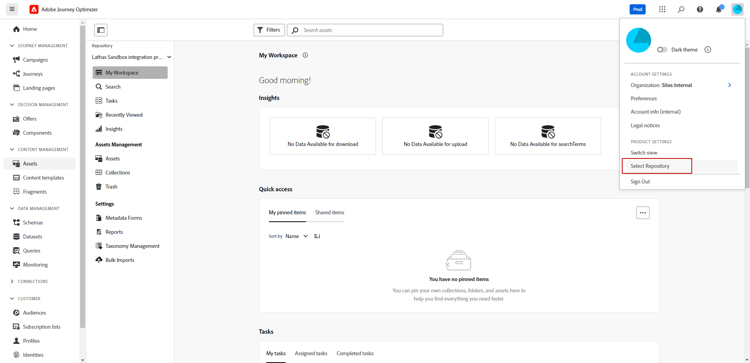Open the app switcher grid icon
750x363 pixels.
[662, 9]
